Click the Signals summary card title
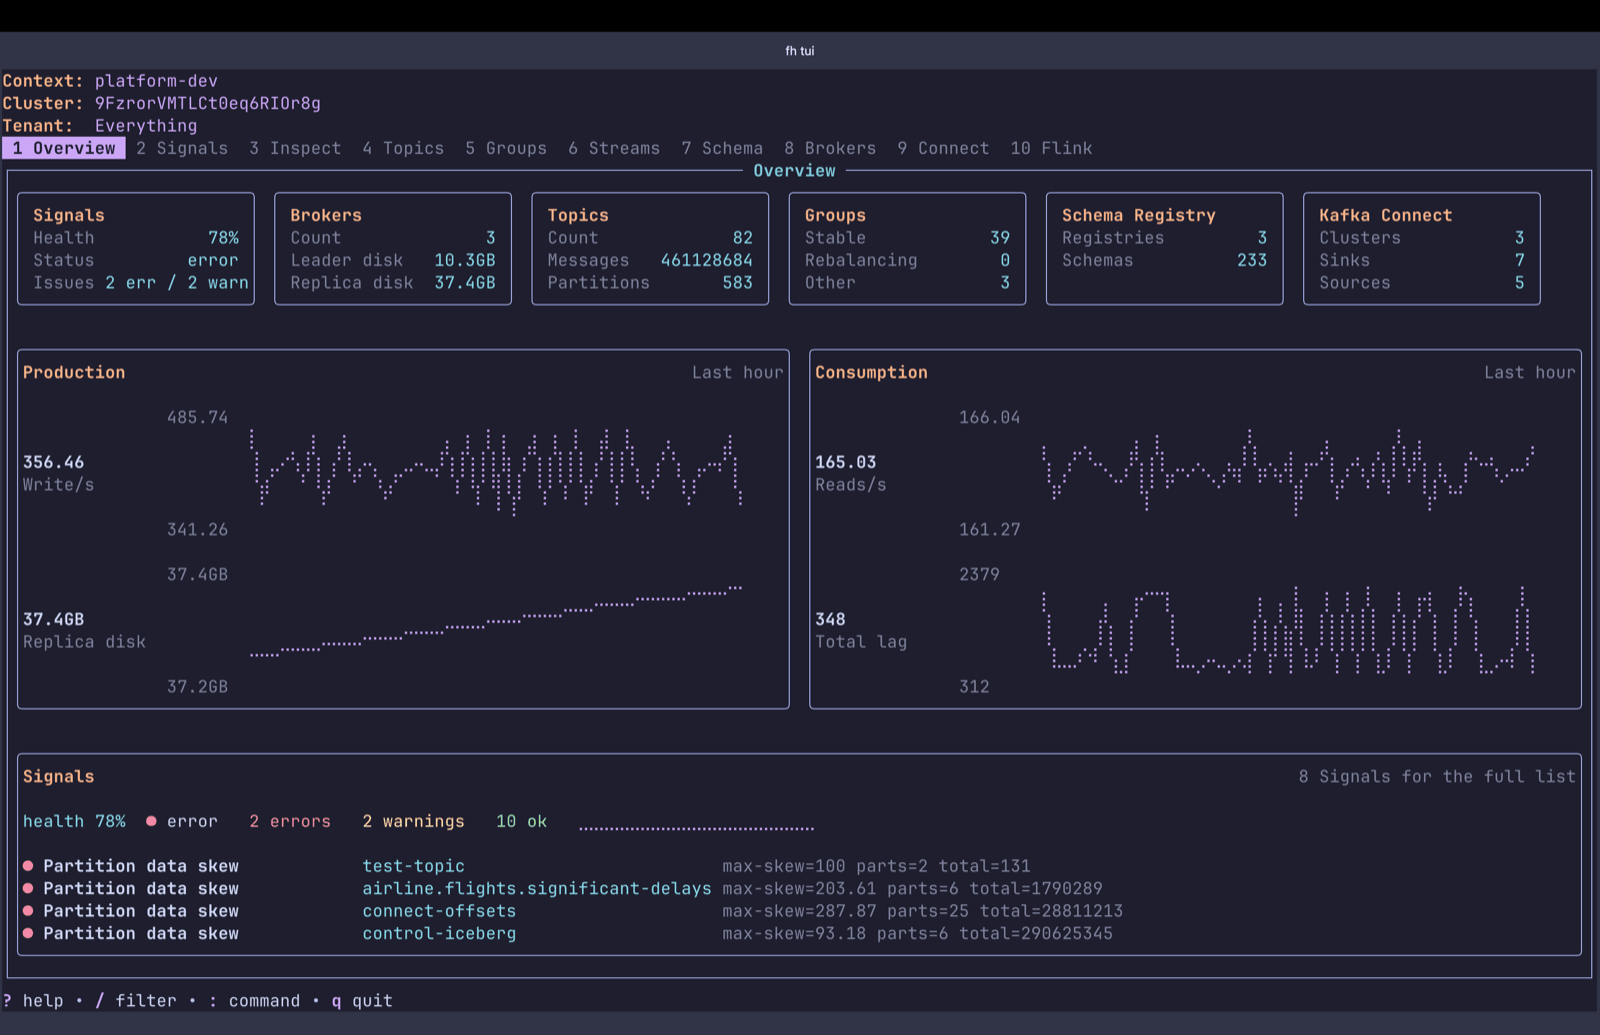Viewport: 1600px width, 1035px height. pyautogui.click(x=69, y=215)
